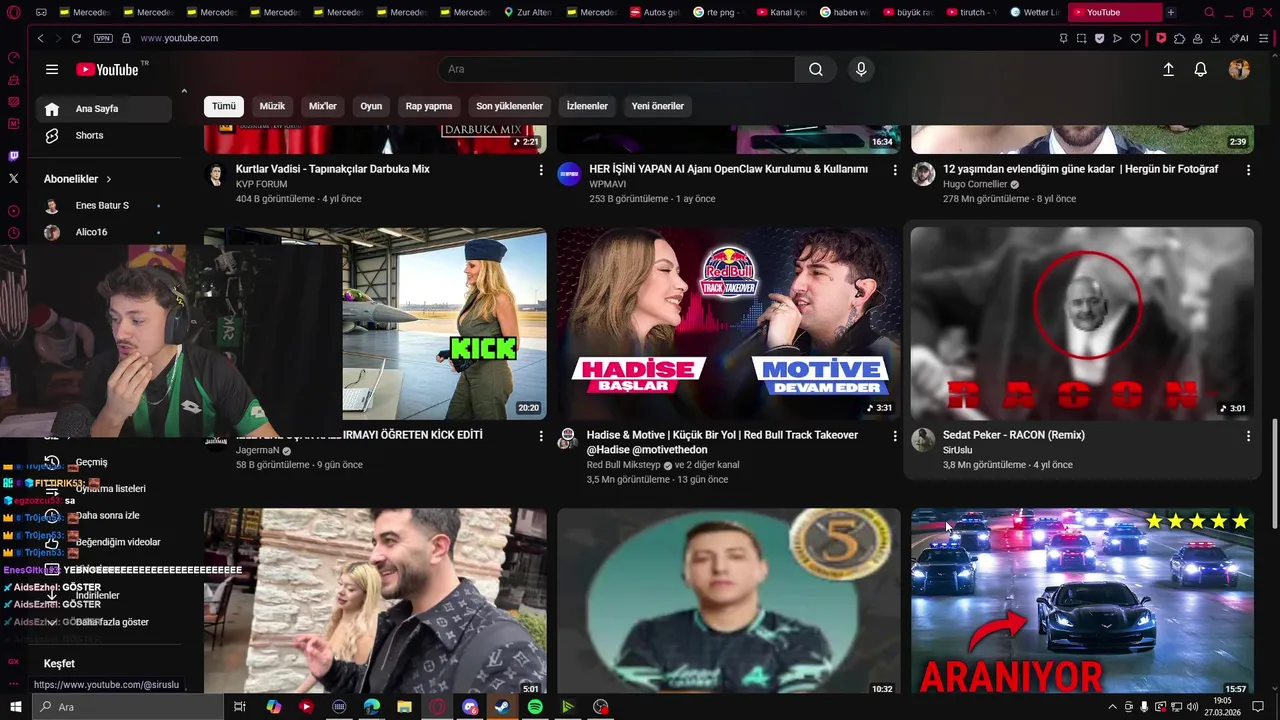
Task: Open options for Hergün bir Fotoğraf video
Action: 1248,170
